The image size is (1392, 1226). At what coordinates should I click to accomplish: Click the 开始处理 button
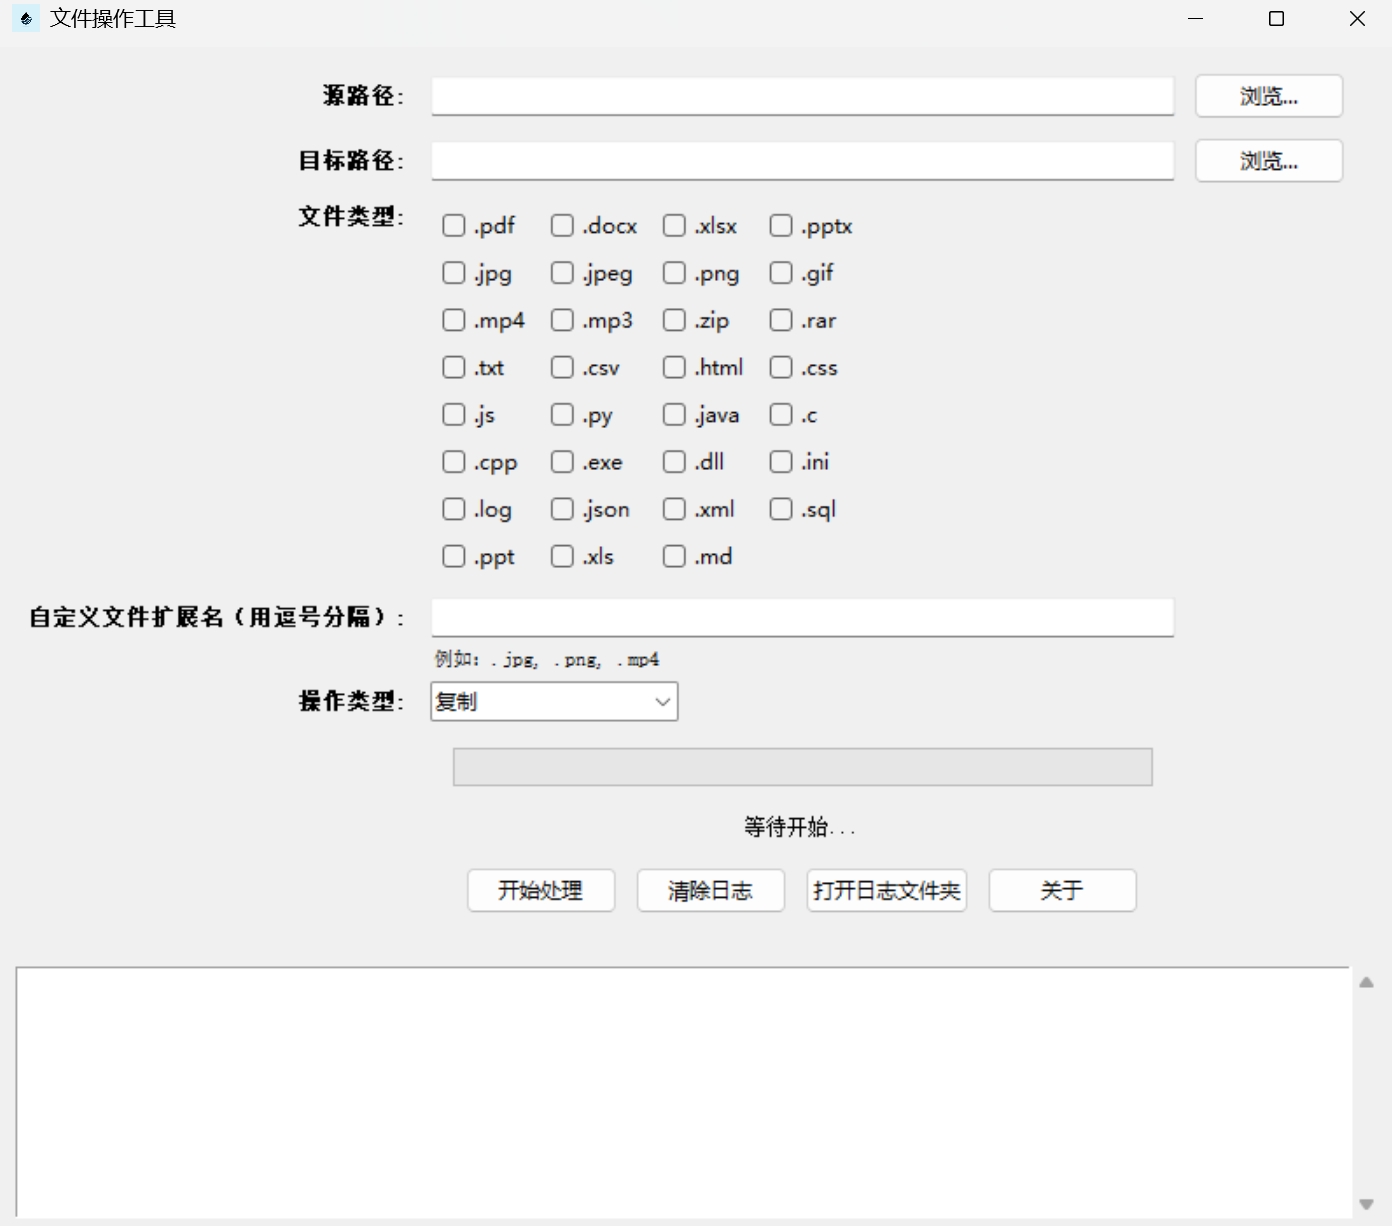pos(541,890)
